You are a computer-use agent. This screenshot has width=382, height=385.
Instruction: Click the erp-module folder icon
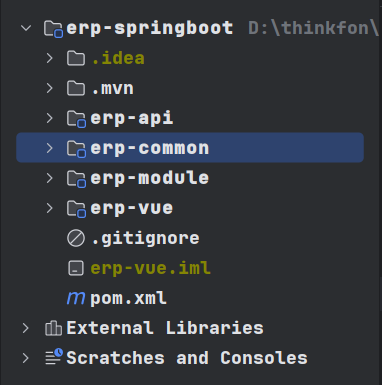click(76, 179)
